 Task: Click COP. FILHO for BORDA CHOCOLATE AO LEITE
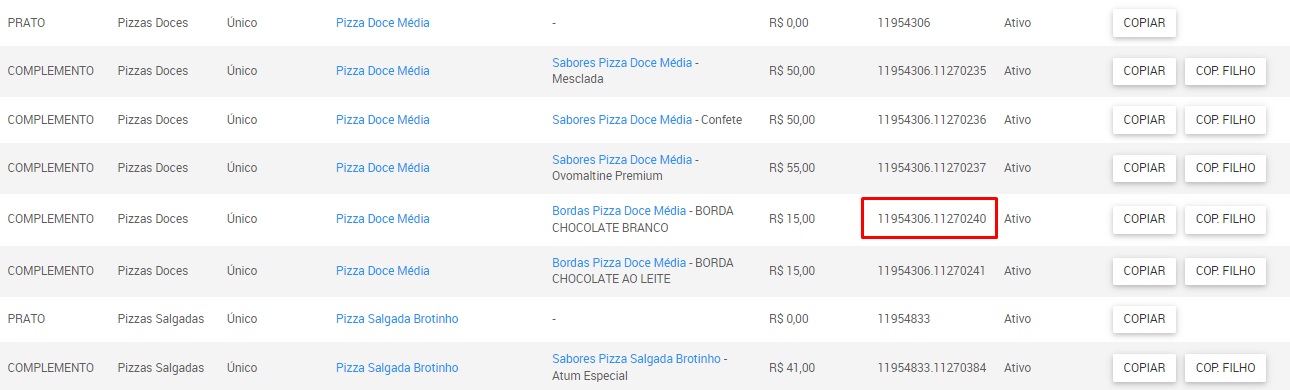point(1225,271)
